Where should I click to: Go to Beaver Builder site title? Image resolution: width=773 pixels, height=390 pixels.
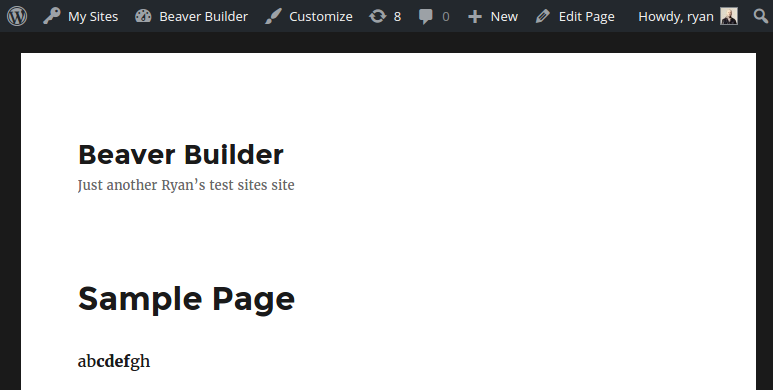181,154
